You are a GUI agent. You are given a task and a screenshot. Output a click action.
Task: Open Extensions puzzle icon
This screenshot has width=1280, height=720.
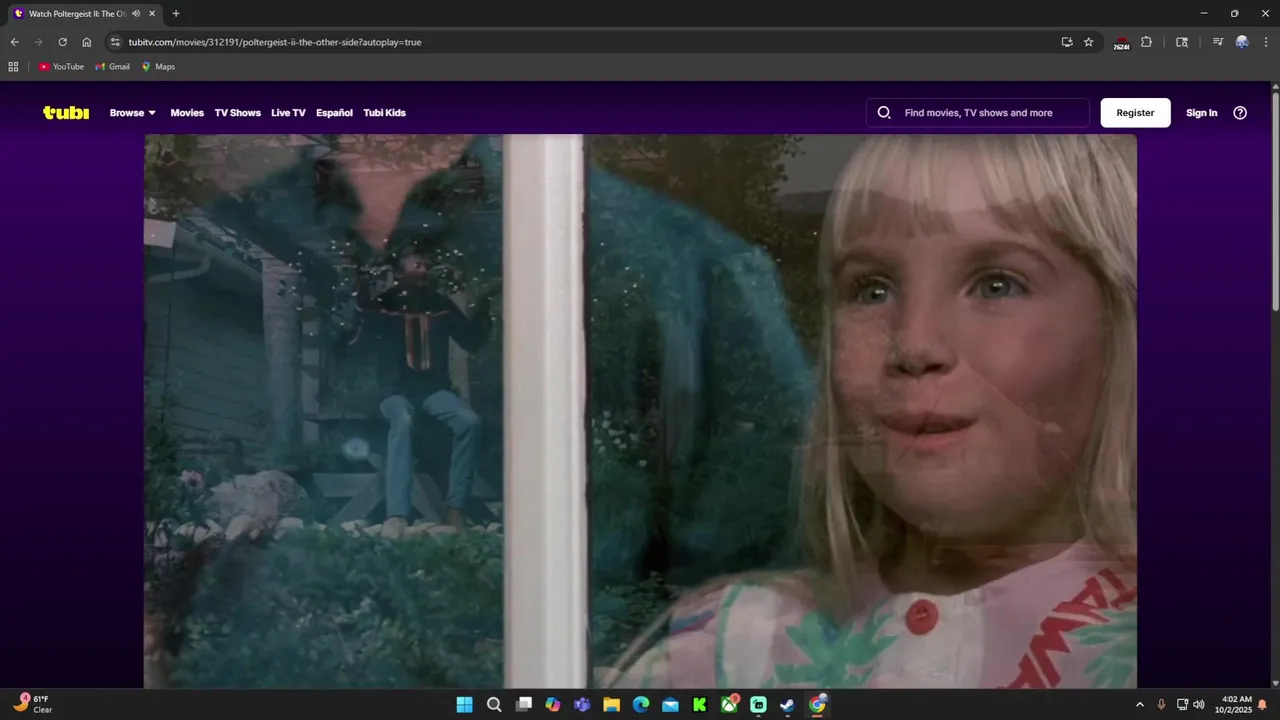pyautogui.click(x=1147, y=42)
